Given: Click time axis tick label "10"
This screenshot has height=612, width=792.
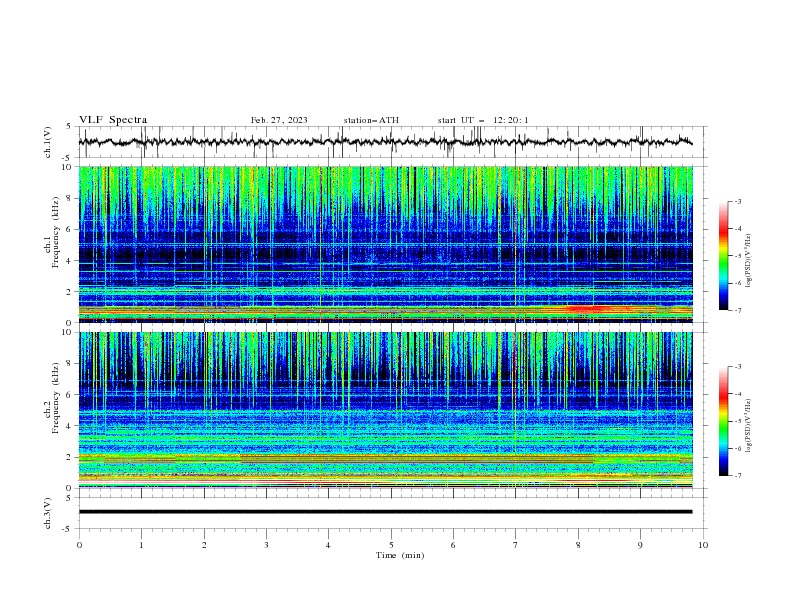Looking at the screenshot, I should [x=703, y=545].
